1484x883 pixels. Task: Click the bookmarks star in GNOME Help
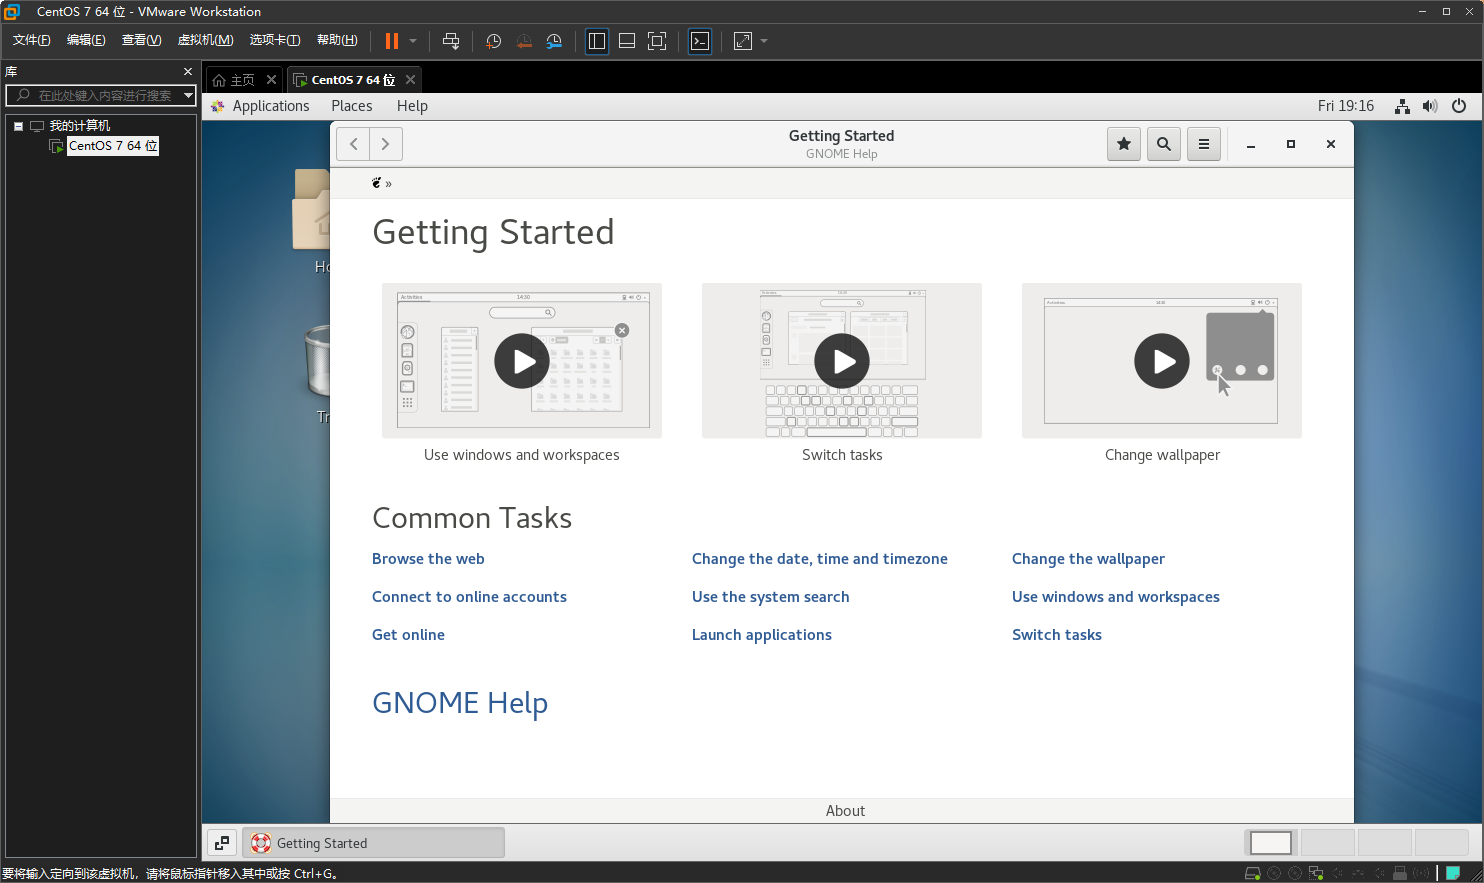[x=1124, y=144]
